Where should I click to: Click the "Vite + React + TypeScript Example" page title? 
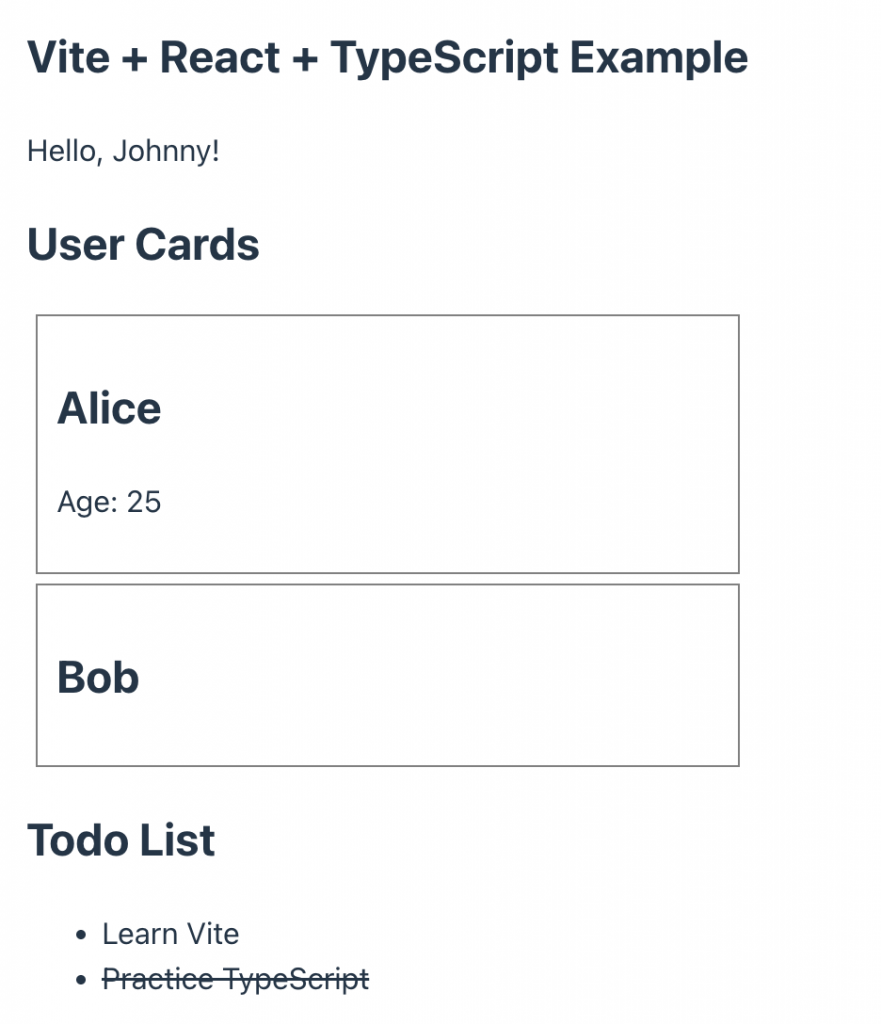tap(387, 58)
